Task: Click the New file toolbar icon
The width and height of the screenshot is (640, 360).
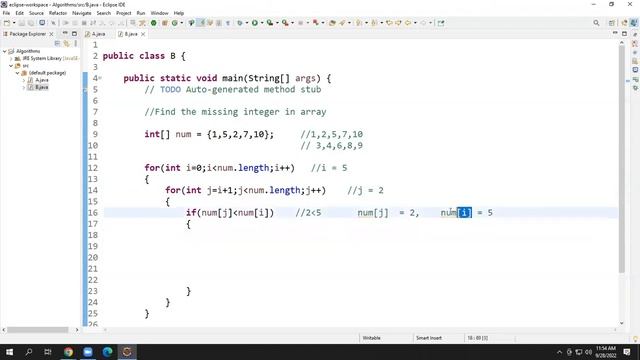Action: point(7,23)
